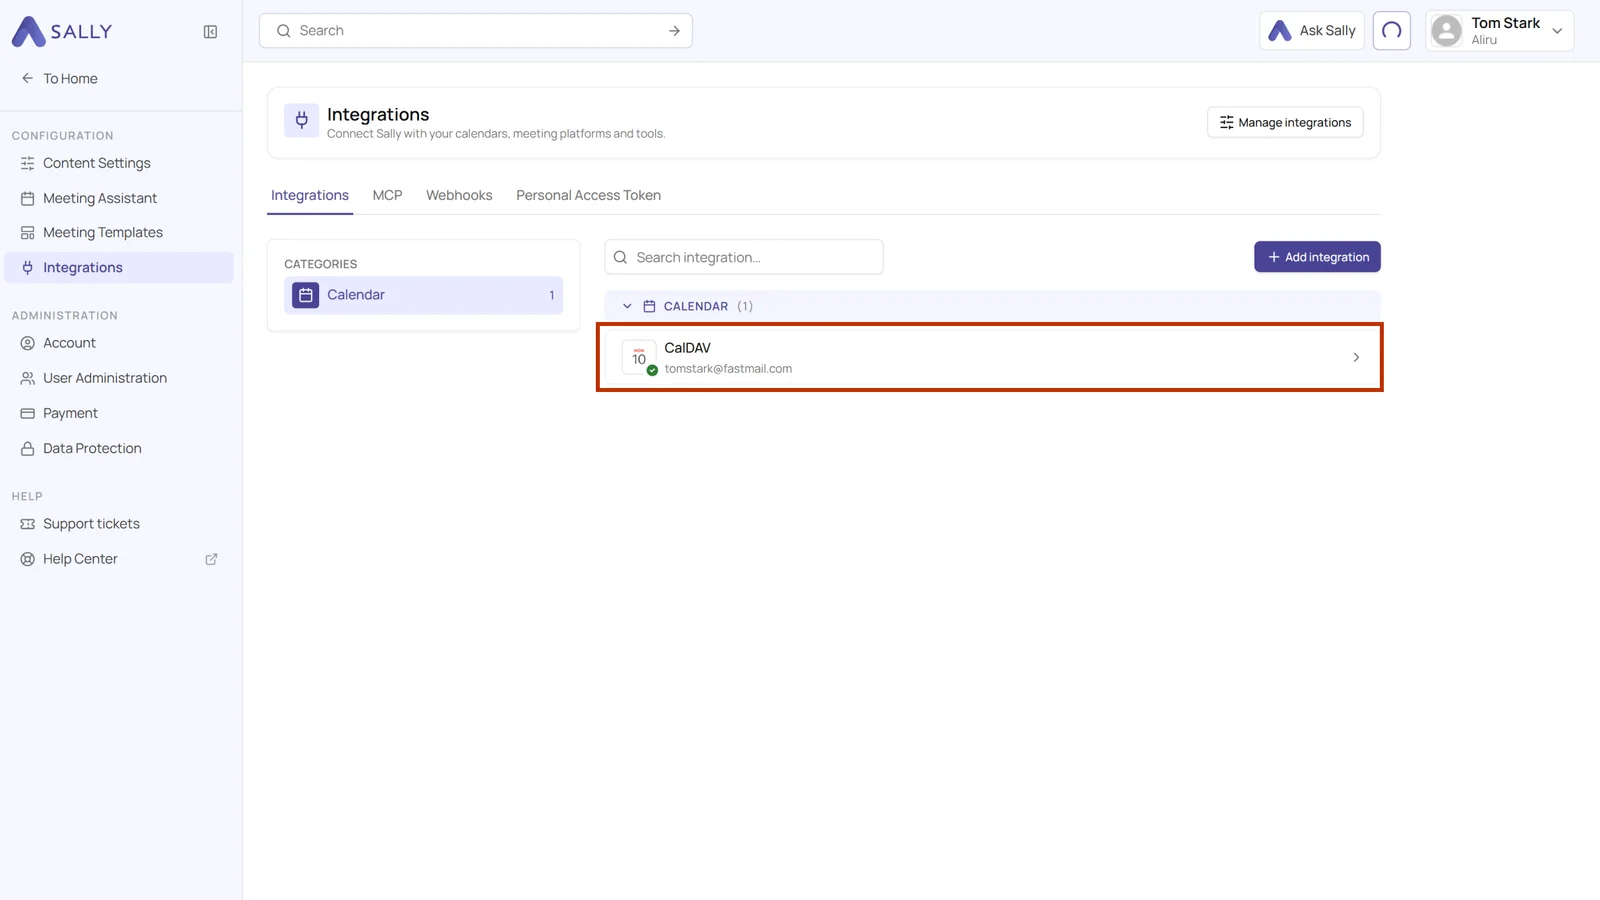Open Ask Sally assistant

[x=1312, y=31]
